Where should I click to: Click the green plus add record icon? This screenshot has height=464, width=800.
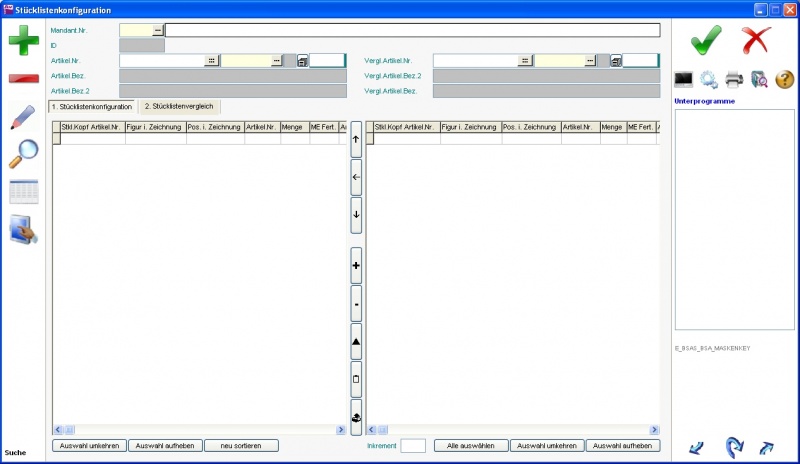pos(24,42)
